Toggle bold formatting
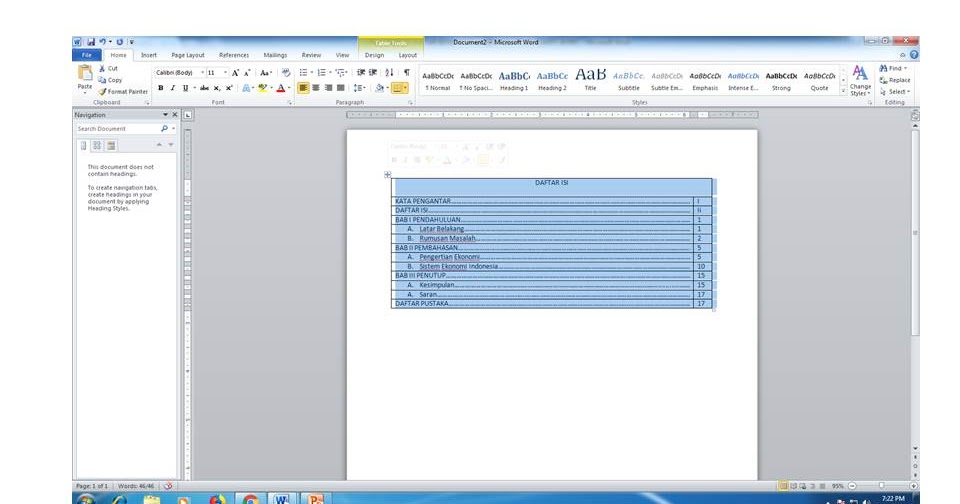 click(161, 88)
